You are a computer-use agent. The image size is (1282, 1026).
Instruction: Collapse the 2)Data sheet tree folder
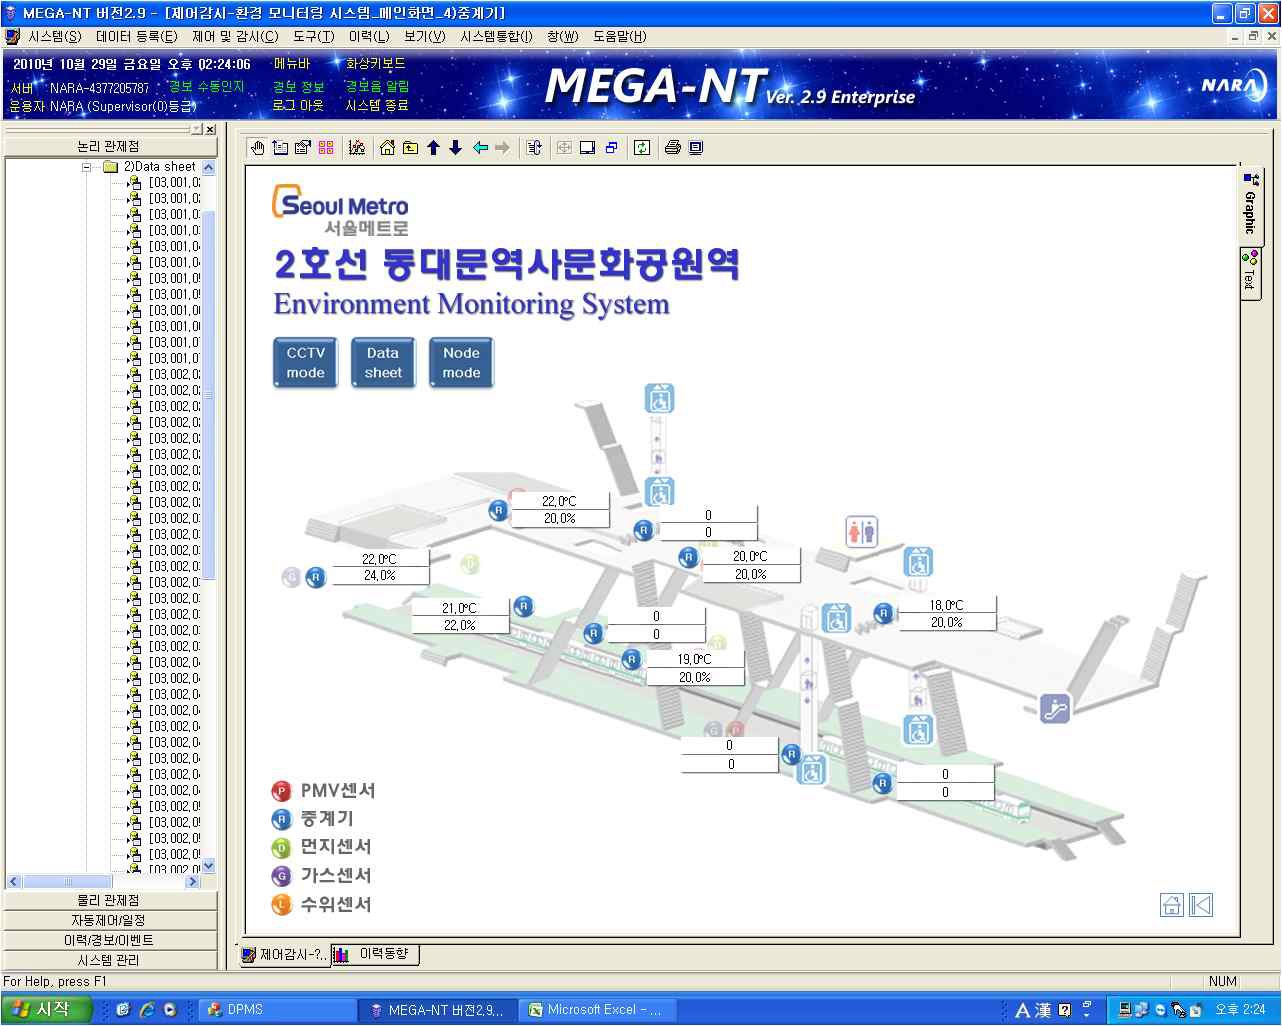87,167
